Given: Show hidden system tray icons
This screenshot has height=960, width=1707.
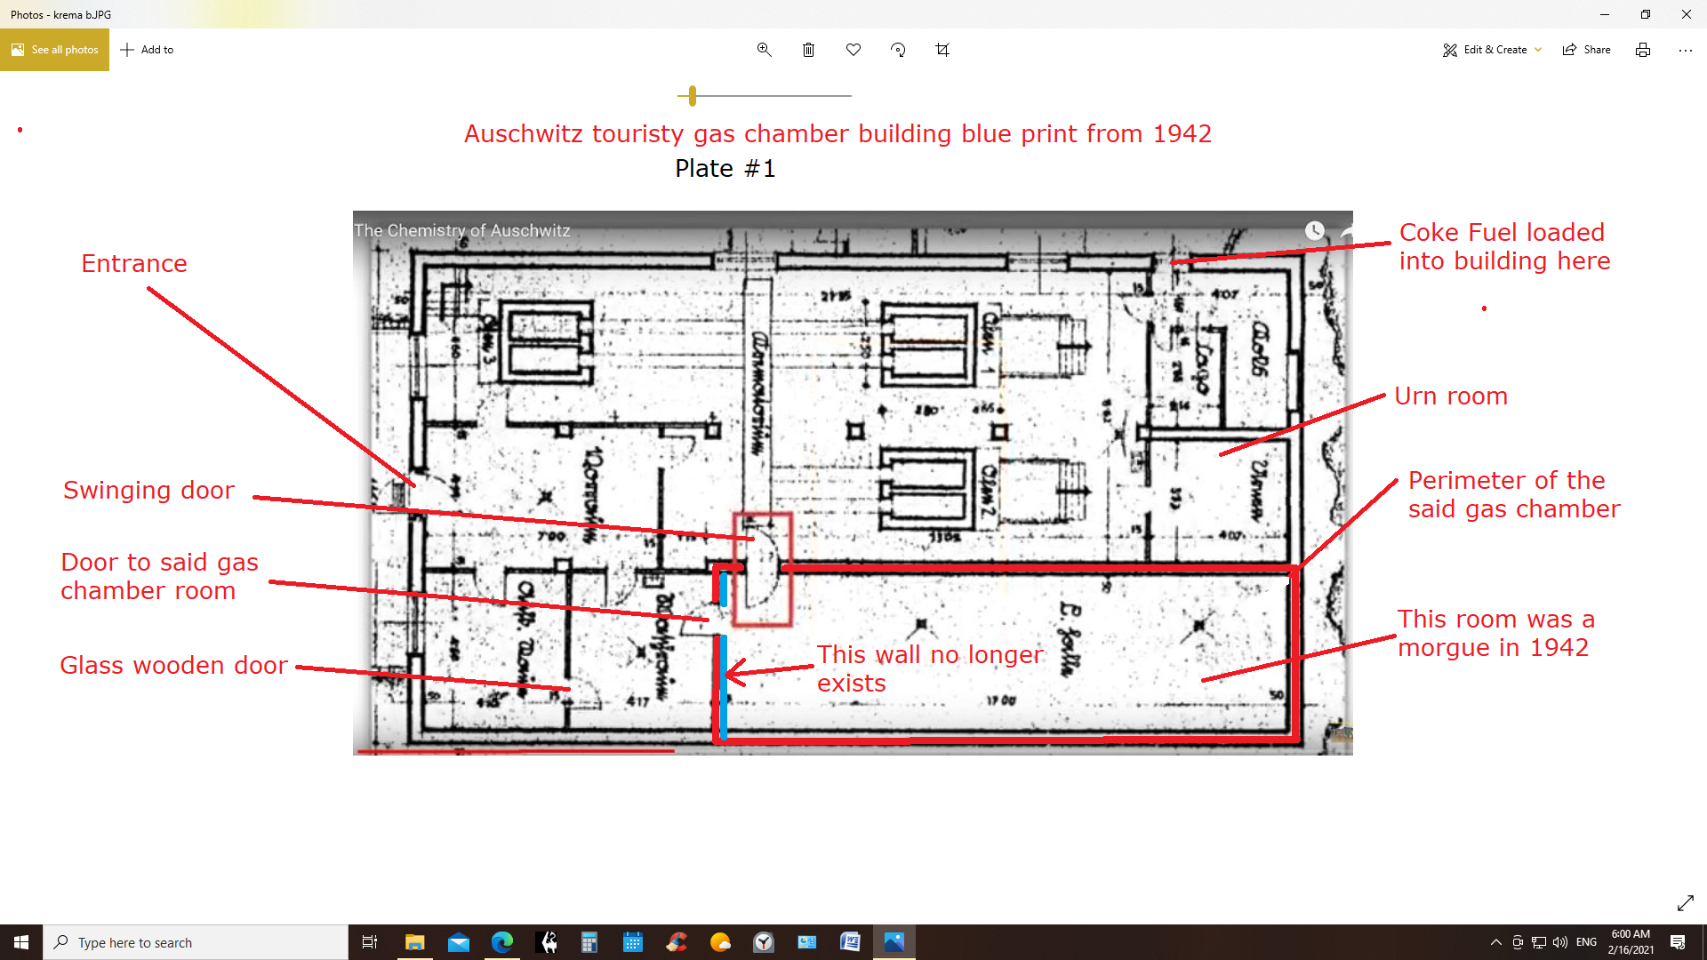Looking at the screenshot, I should click(x=1495, y=942).
